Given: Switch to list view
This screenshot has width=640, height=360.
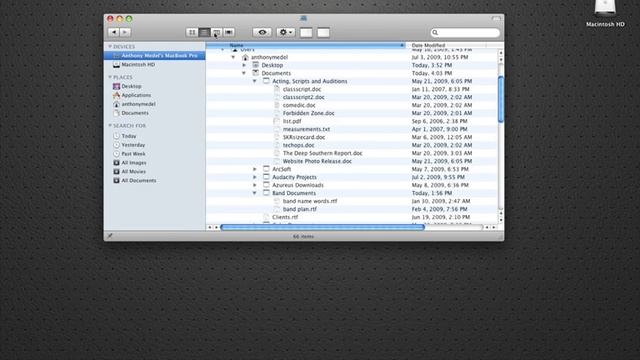Looking at the screenshot, I should [x=204, y=32].
